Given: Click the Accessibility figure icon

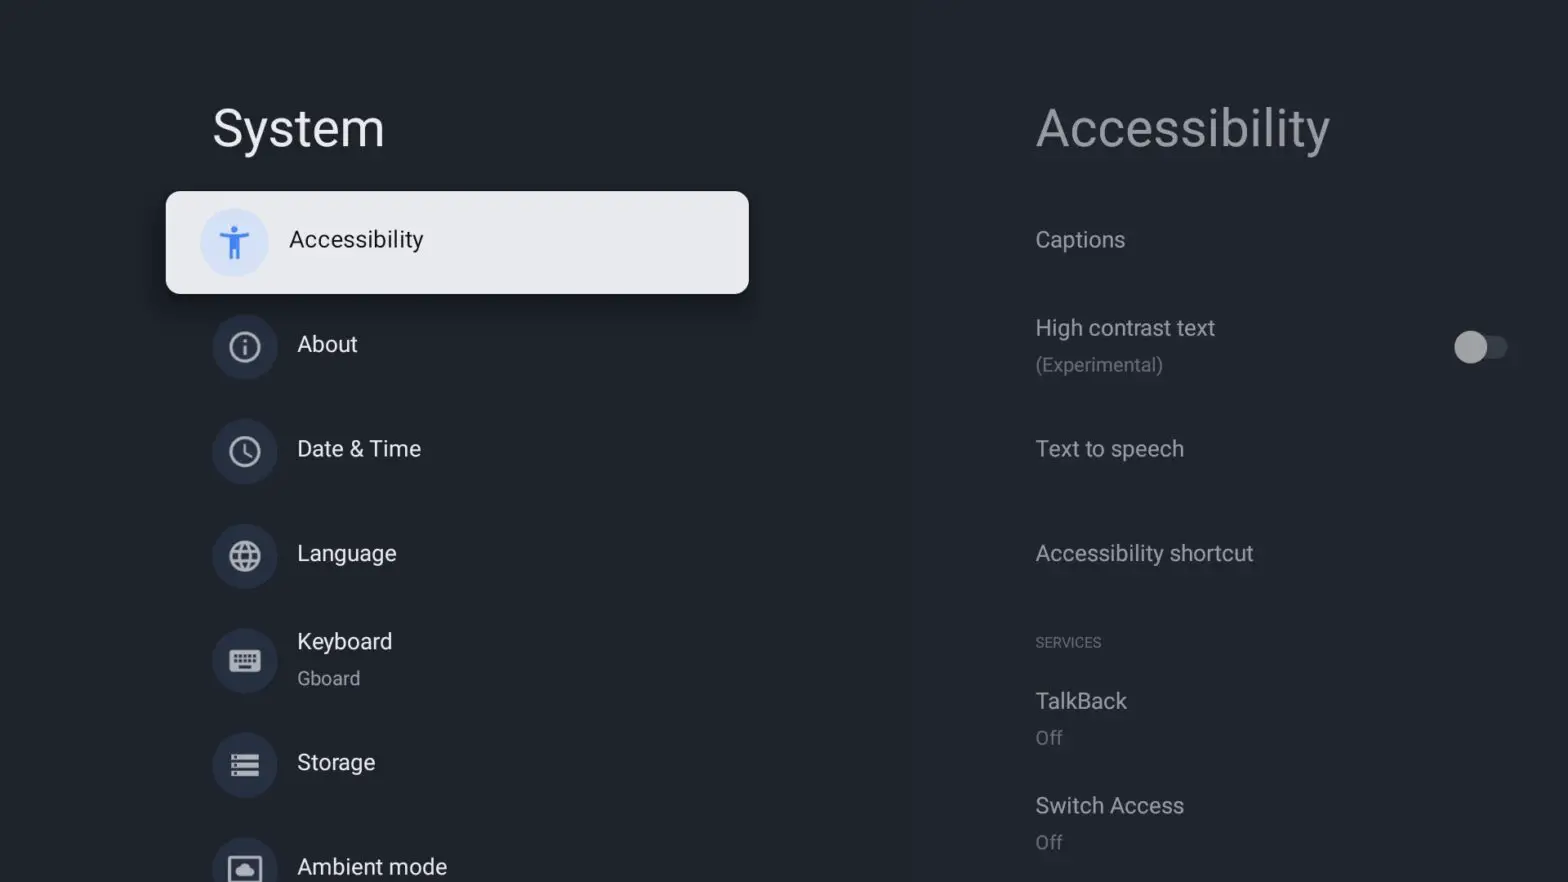Looking at the screenshot, I should coord(234,242).
